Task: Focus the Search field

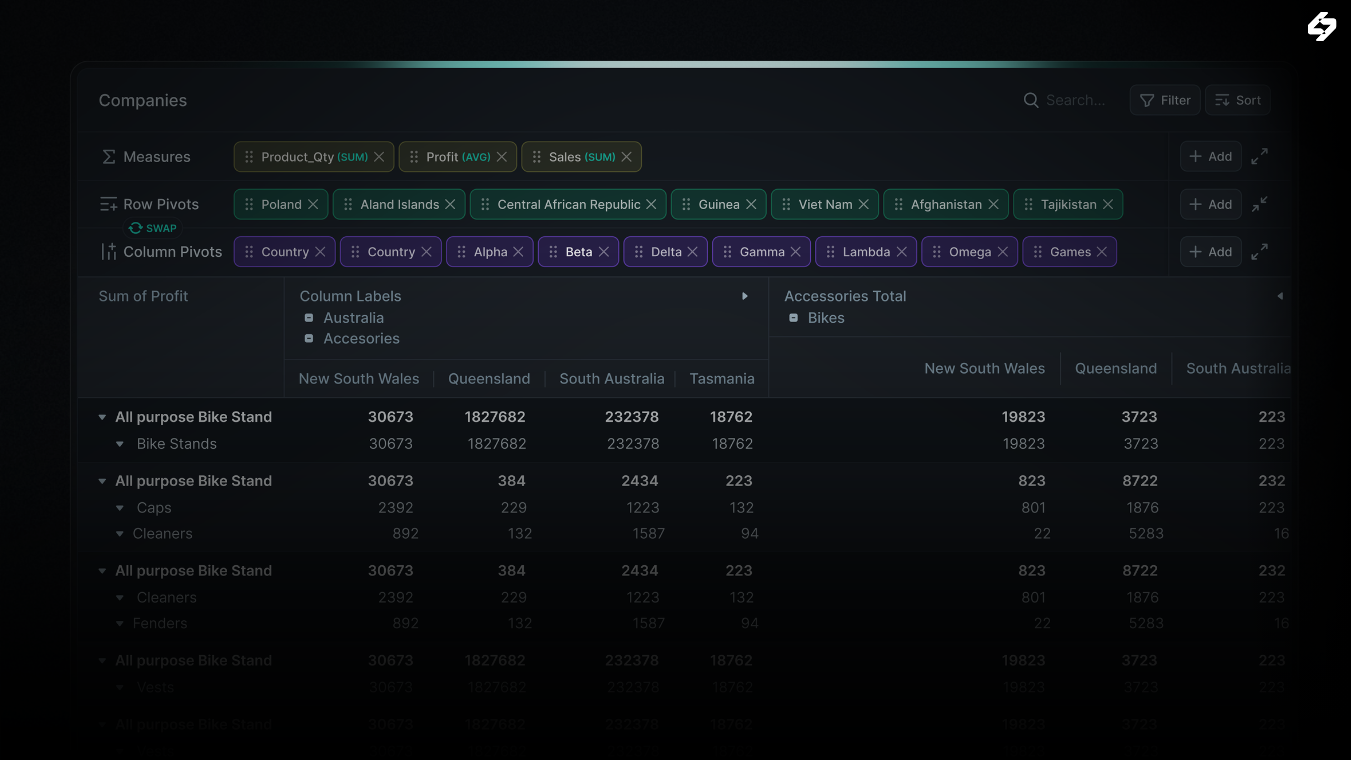Action: [1065, 100]
